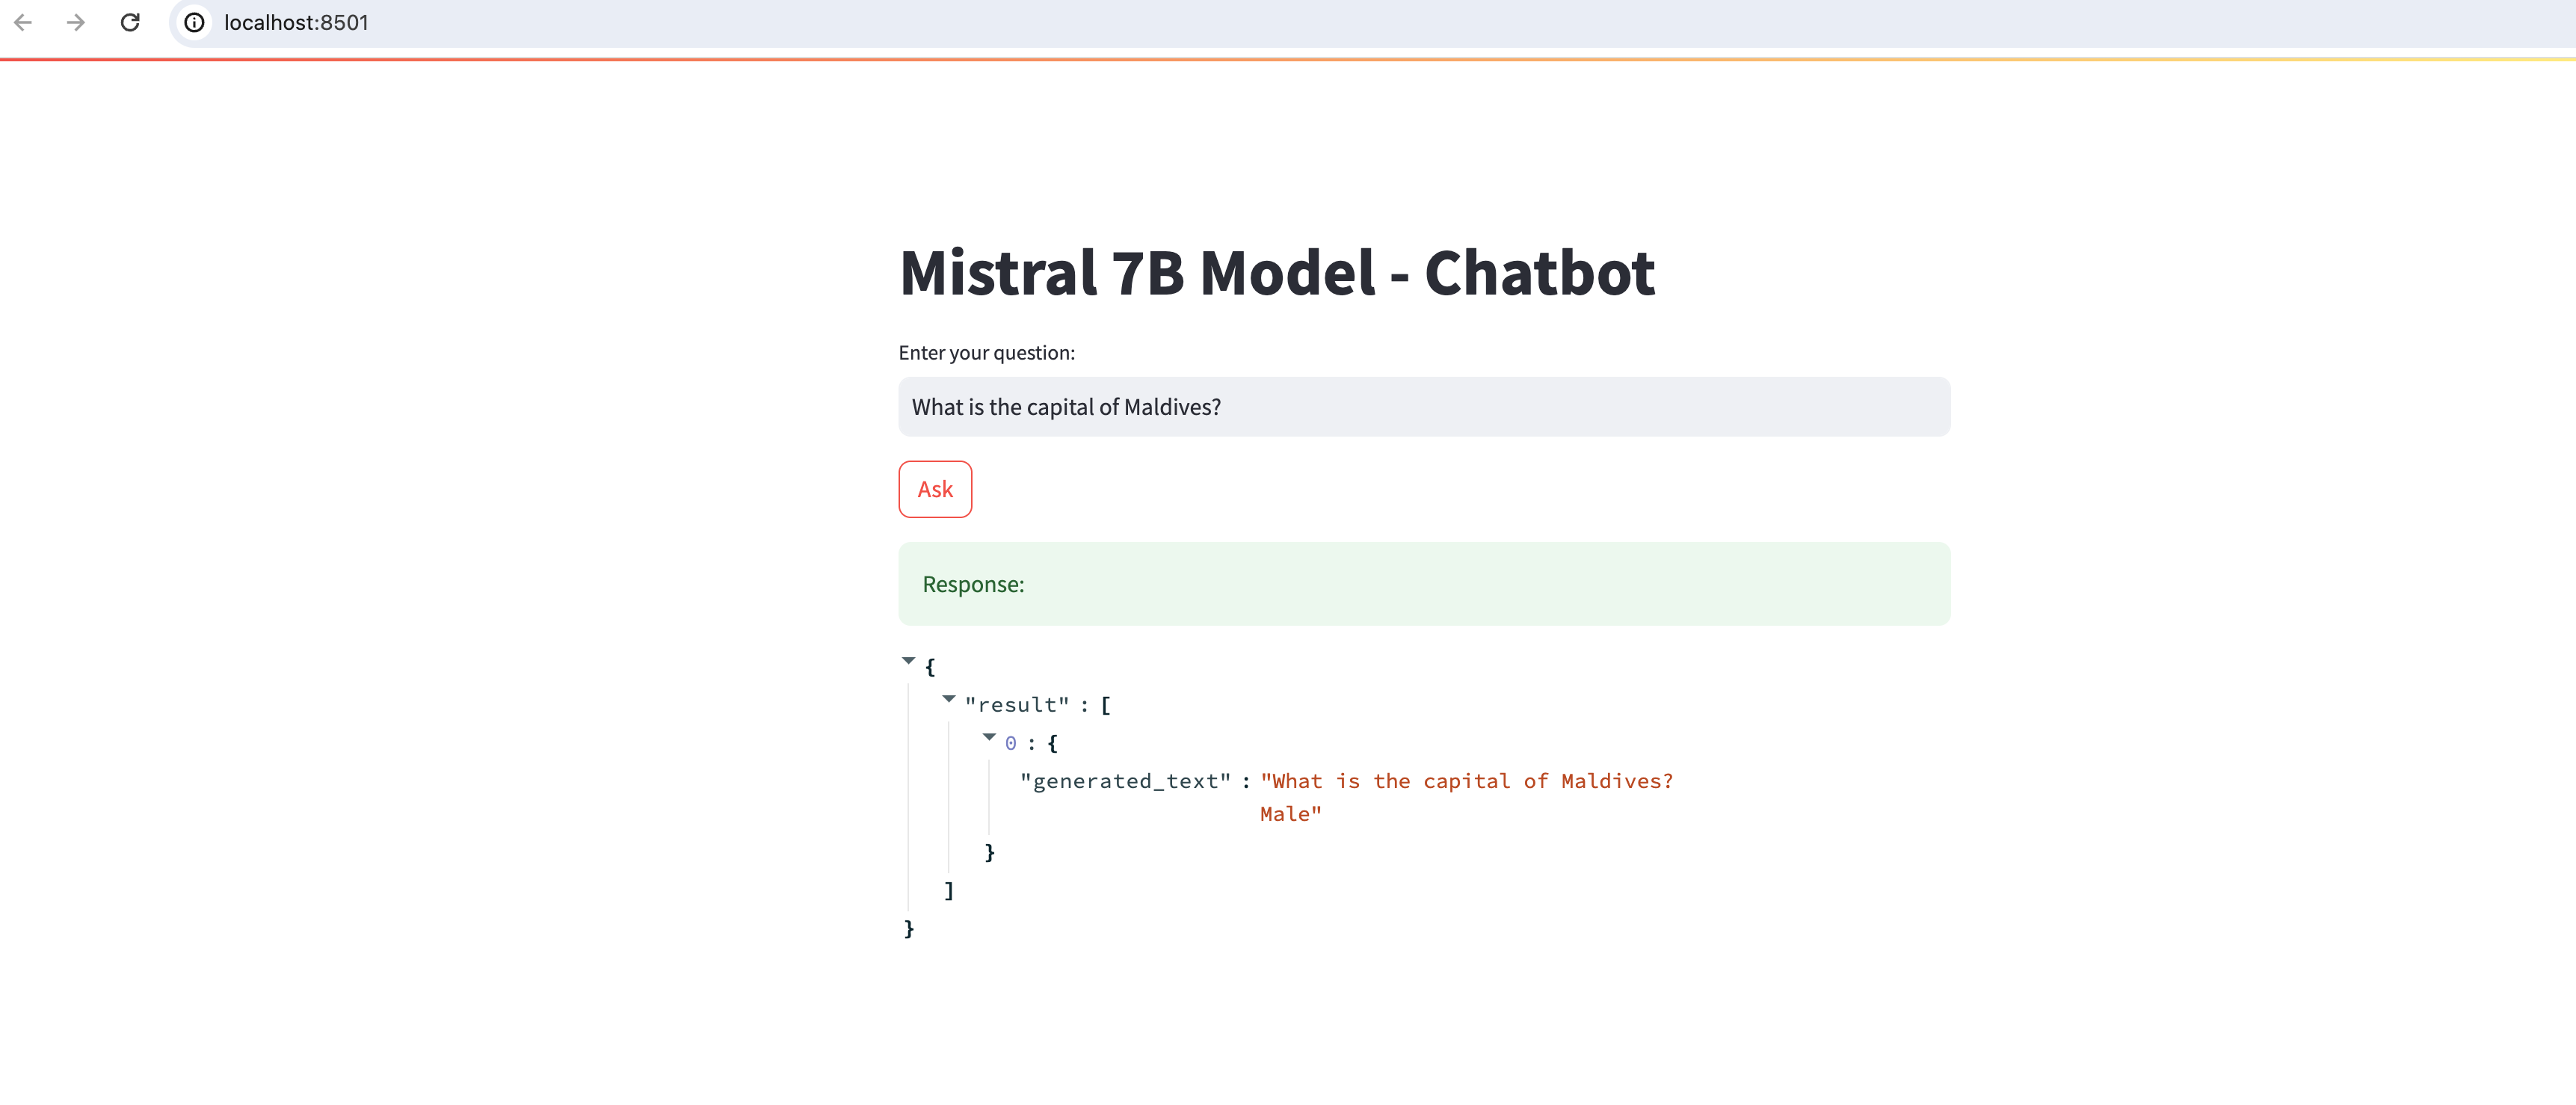This screenshot has width=2576, height=1105.
Task: Click the closing brace of item 0
Action: pos(989,852)
